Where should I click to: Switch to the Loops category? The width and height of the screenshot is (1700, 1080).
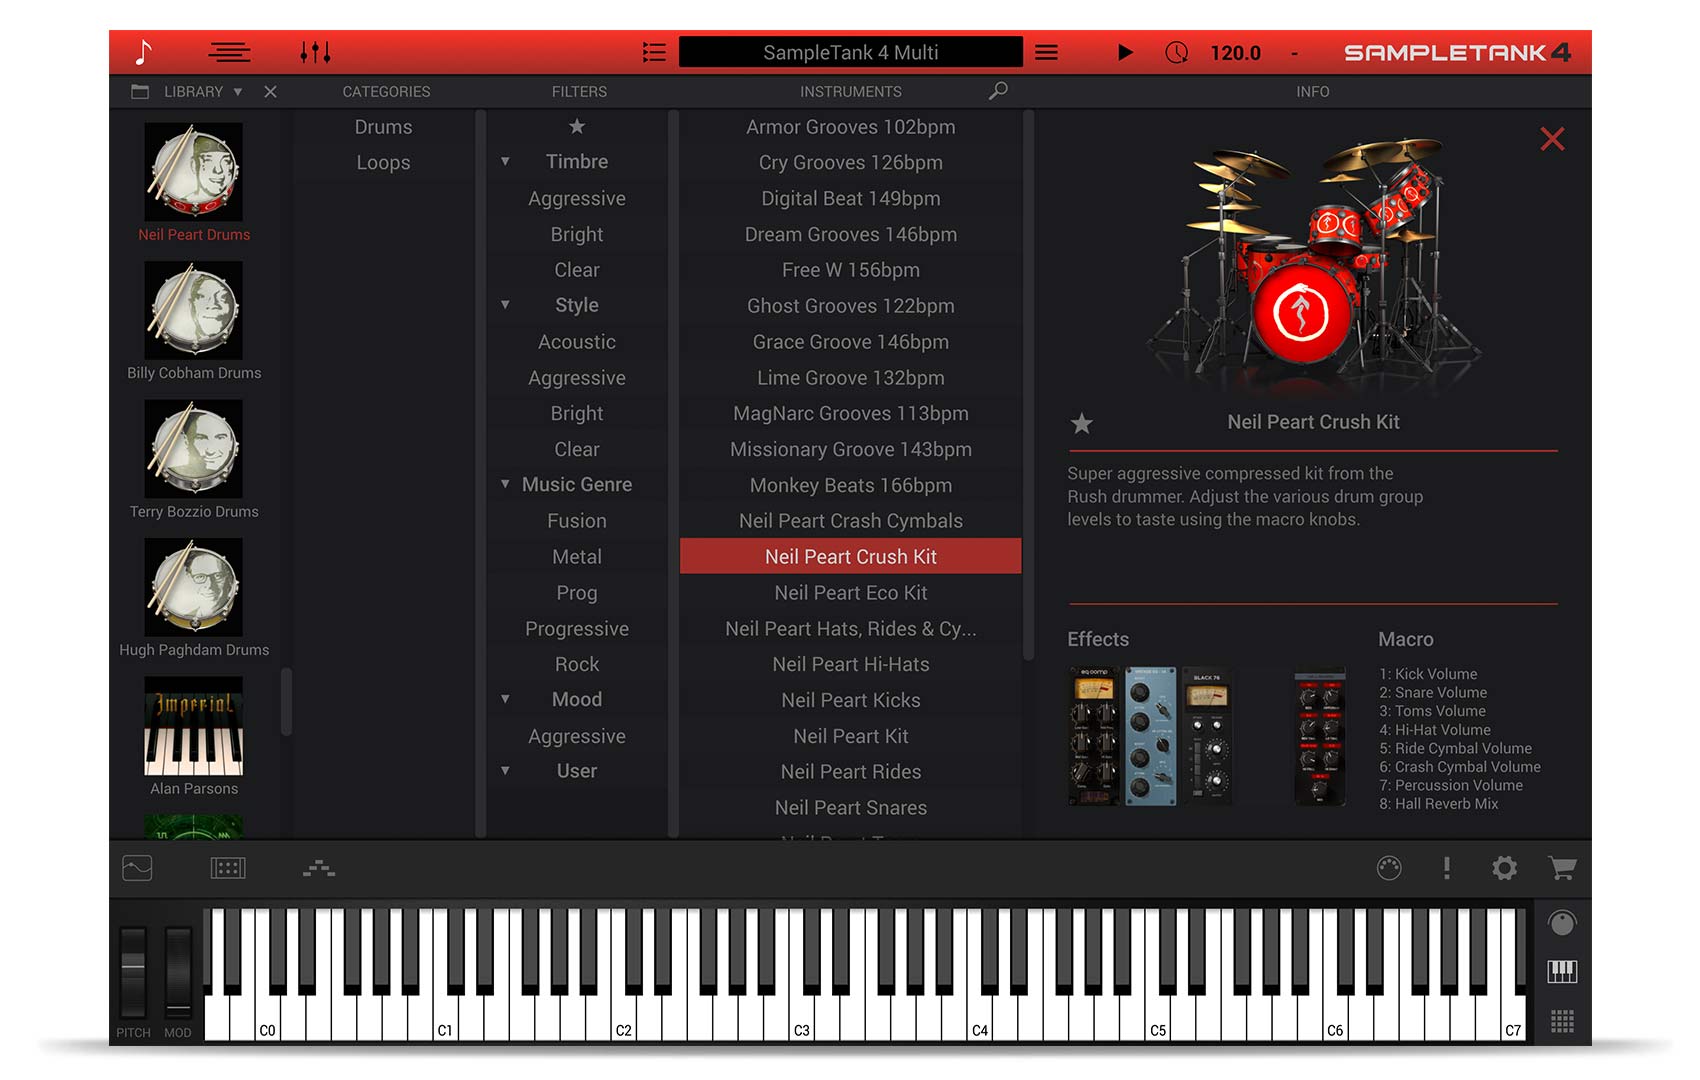point(383,162)
